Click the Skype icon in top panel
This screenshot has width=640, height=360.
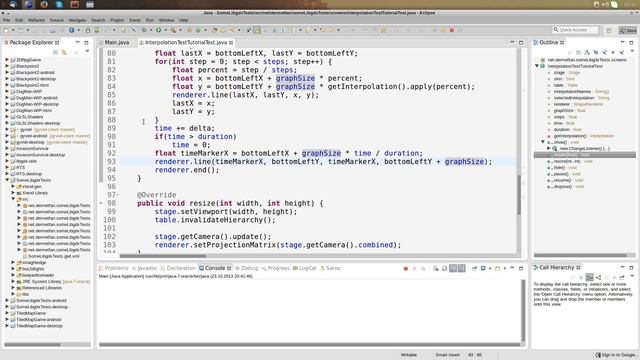pyautogui.click(x=59, y=4)
